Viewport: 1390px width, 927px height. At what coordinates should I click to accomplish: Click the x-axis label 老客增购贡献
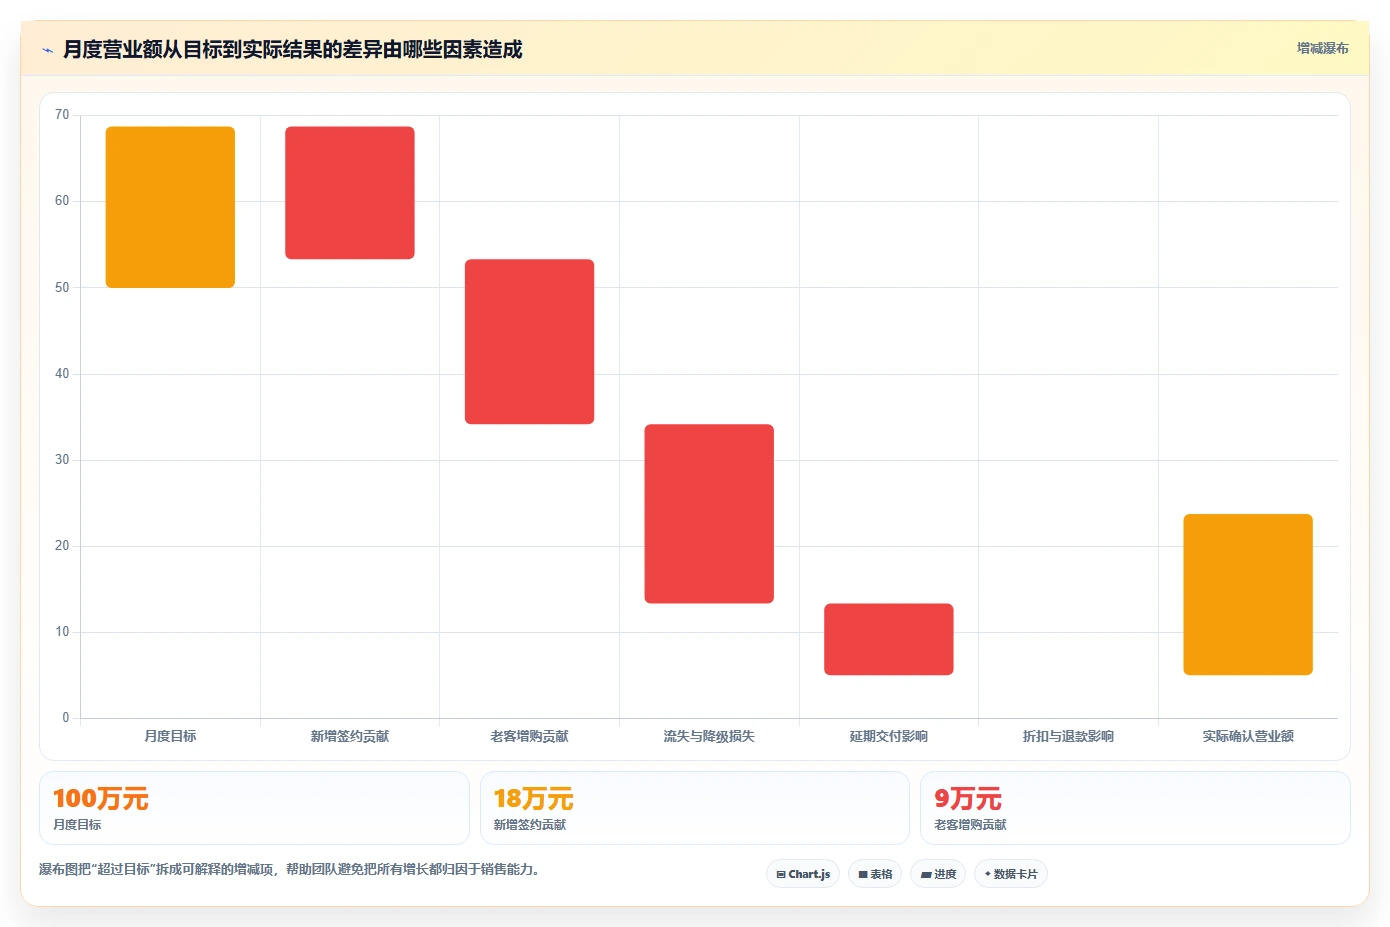(x=529, y=736)
